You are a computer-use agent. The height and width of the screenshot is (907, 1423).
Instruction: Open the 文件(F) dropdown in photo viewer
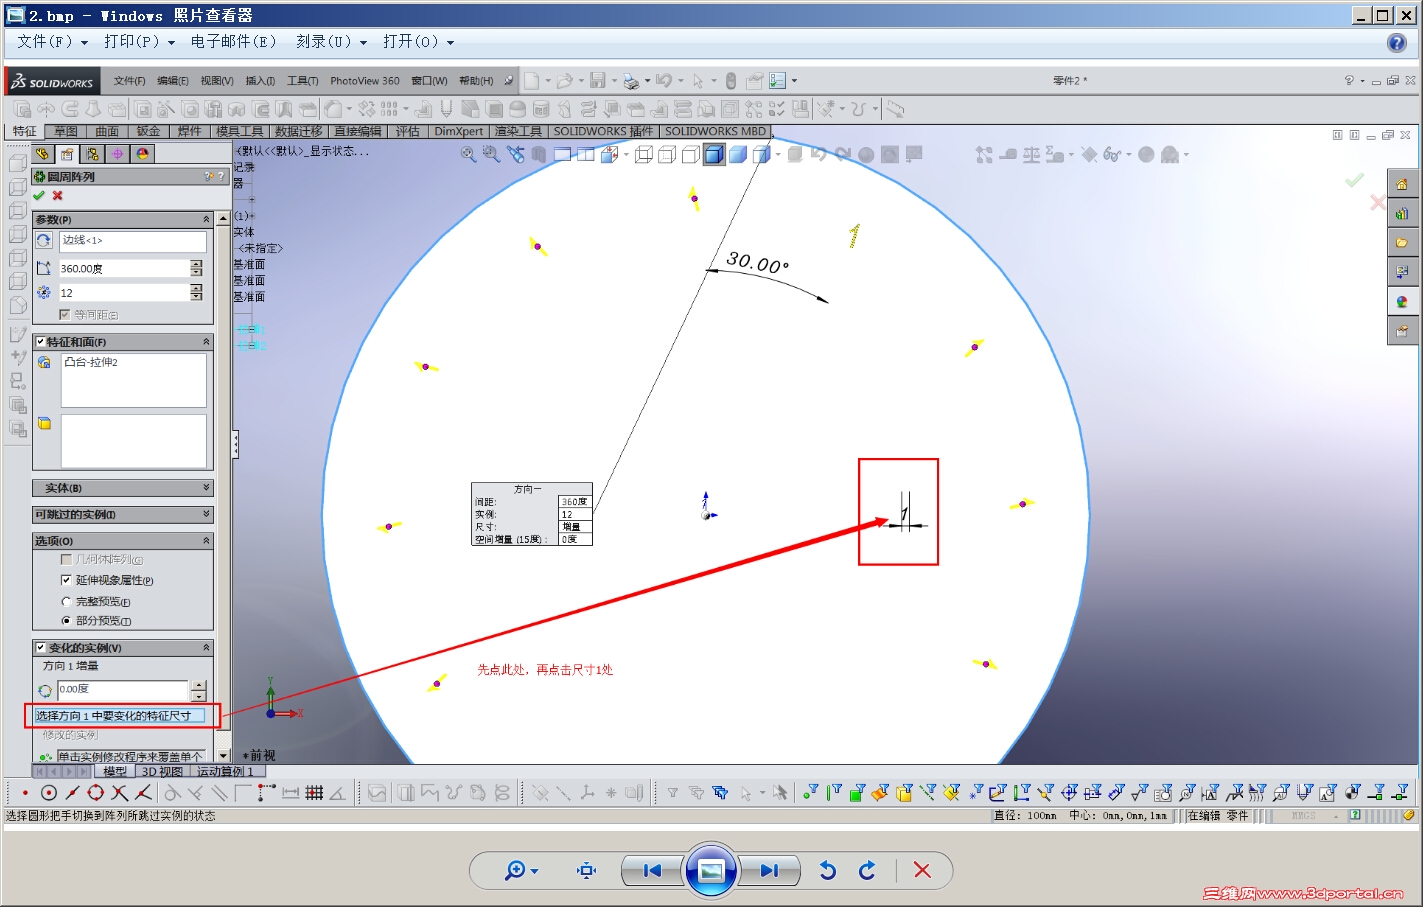click(52, 42)
